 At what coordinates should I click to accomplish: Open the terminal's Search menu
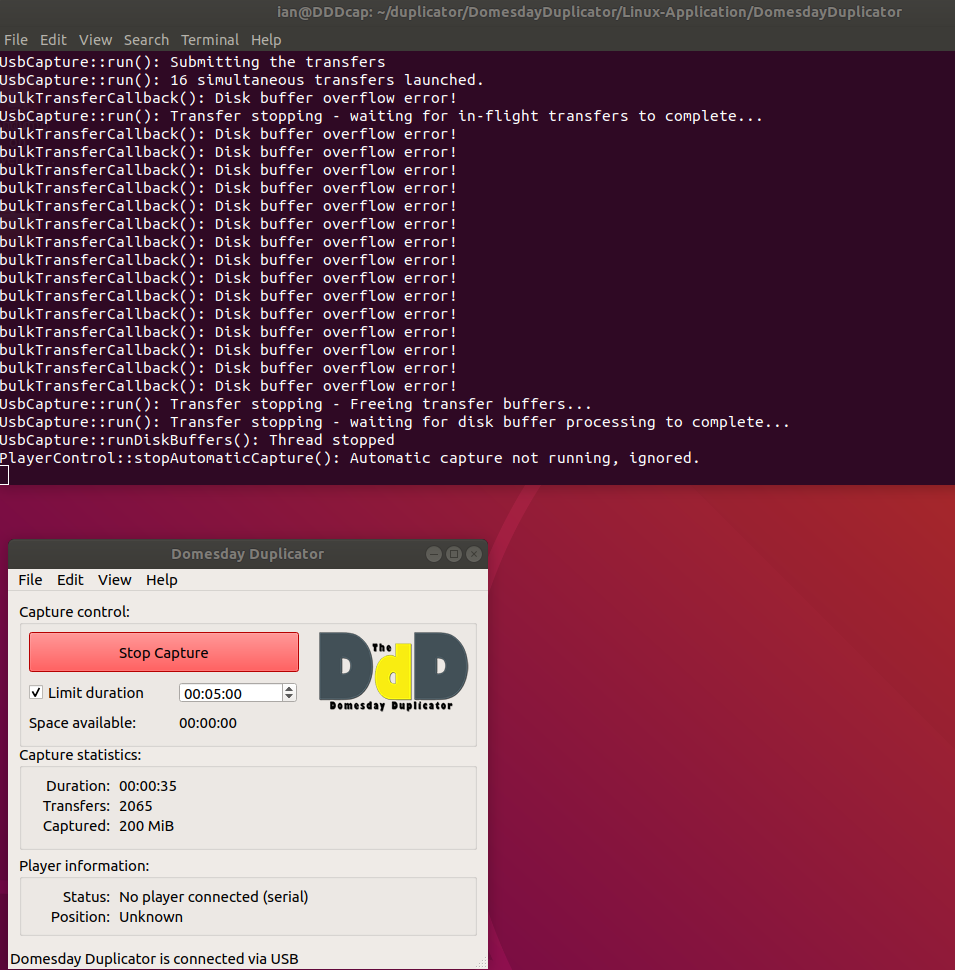click(x=146, y=40)
